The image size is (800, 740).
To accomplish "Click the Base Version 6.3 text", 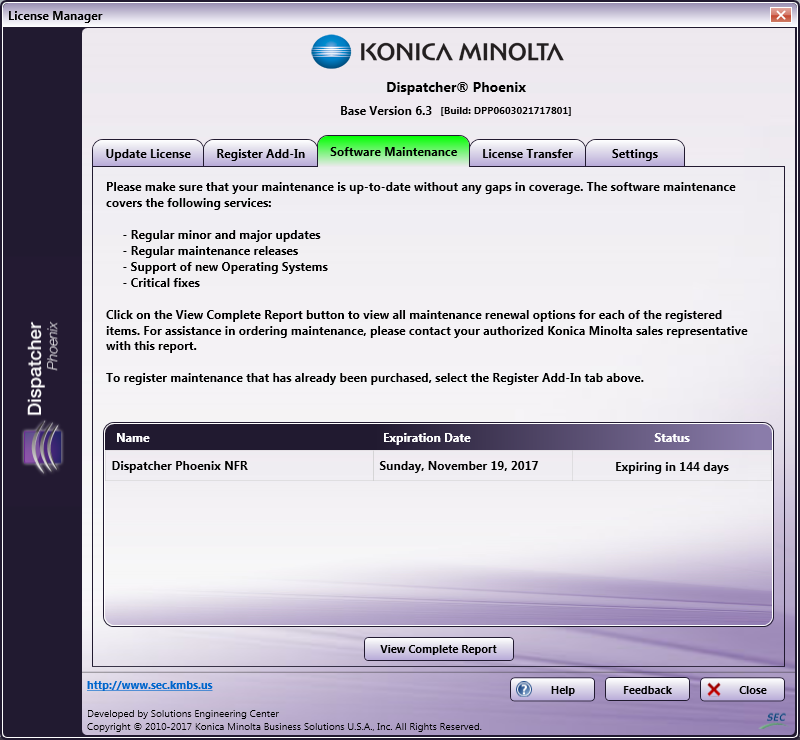I will pos(386,110).
